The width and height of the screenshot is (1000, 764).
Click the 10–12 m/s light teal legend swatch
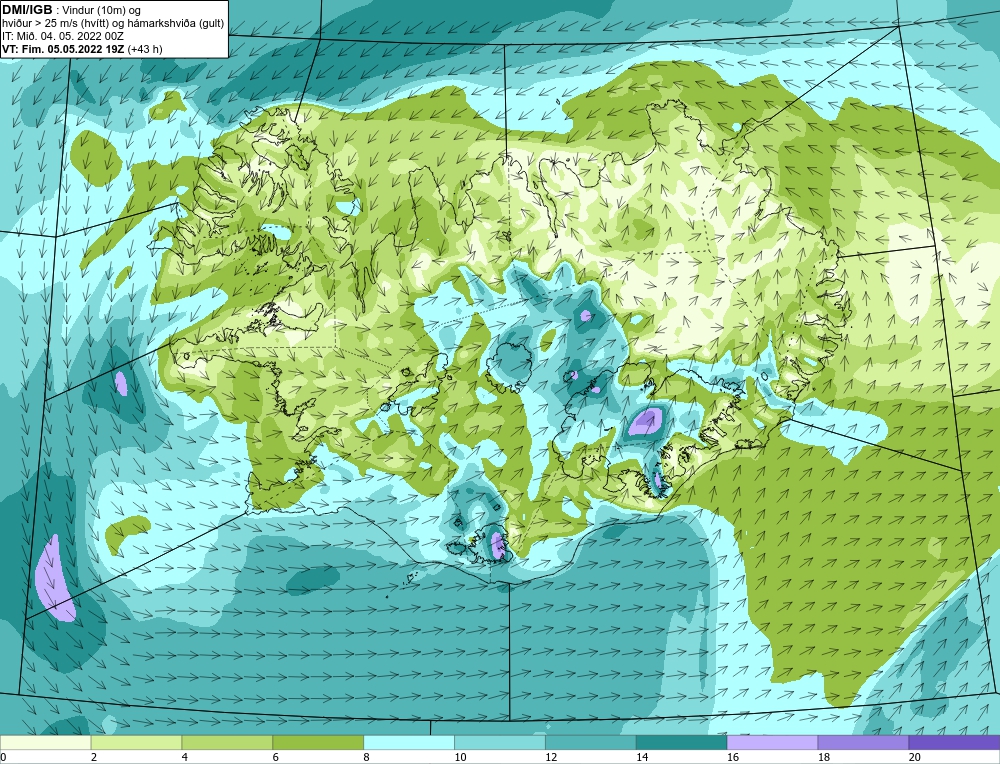[499, 742]
